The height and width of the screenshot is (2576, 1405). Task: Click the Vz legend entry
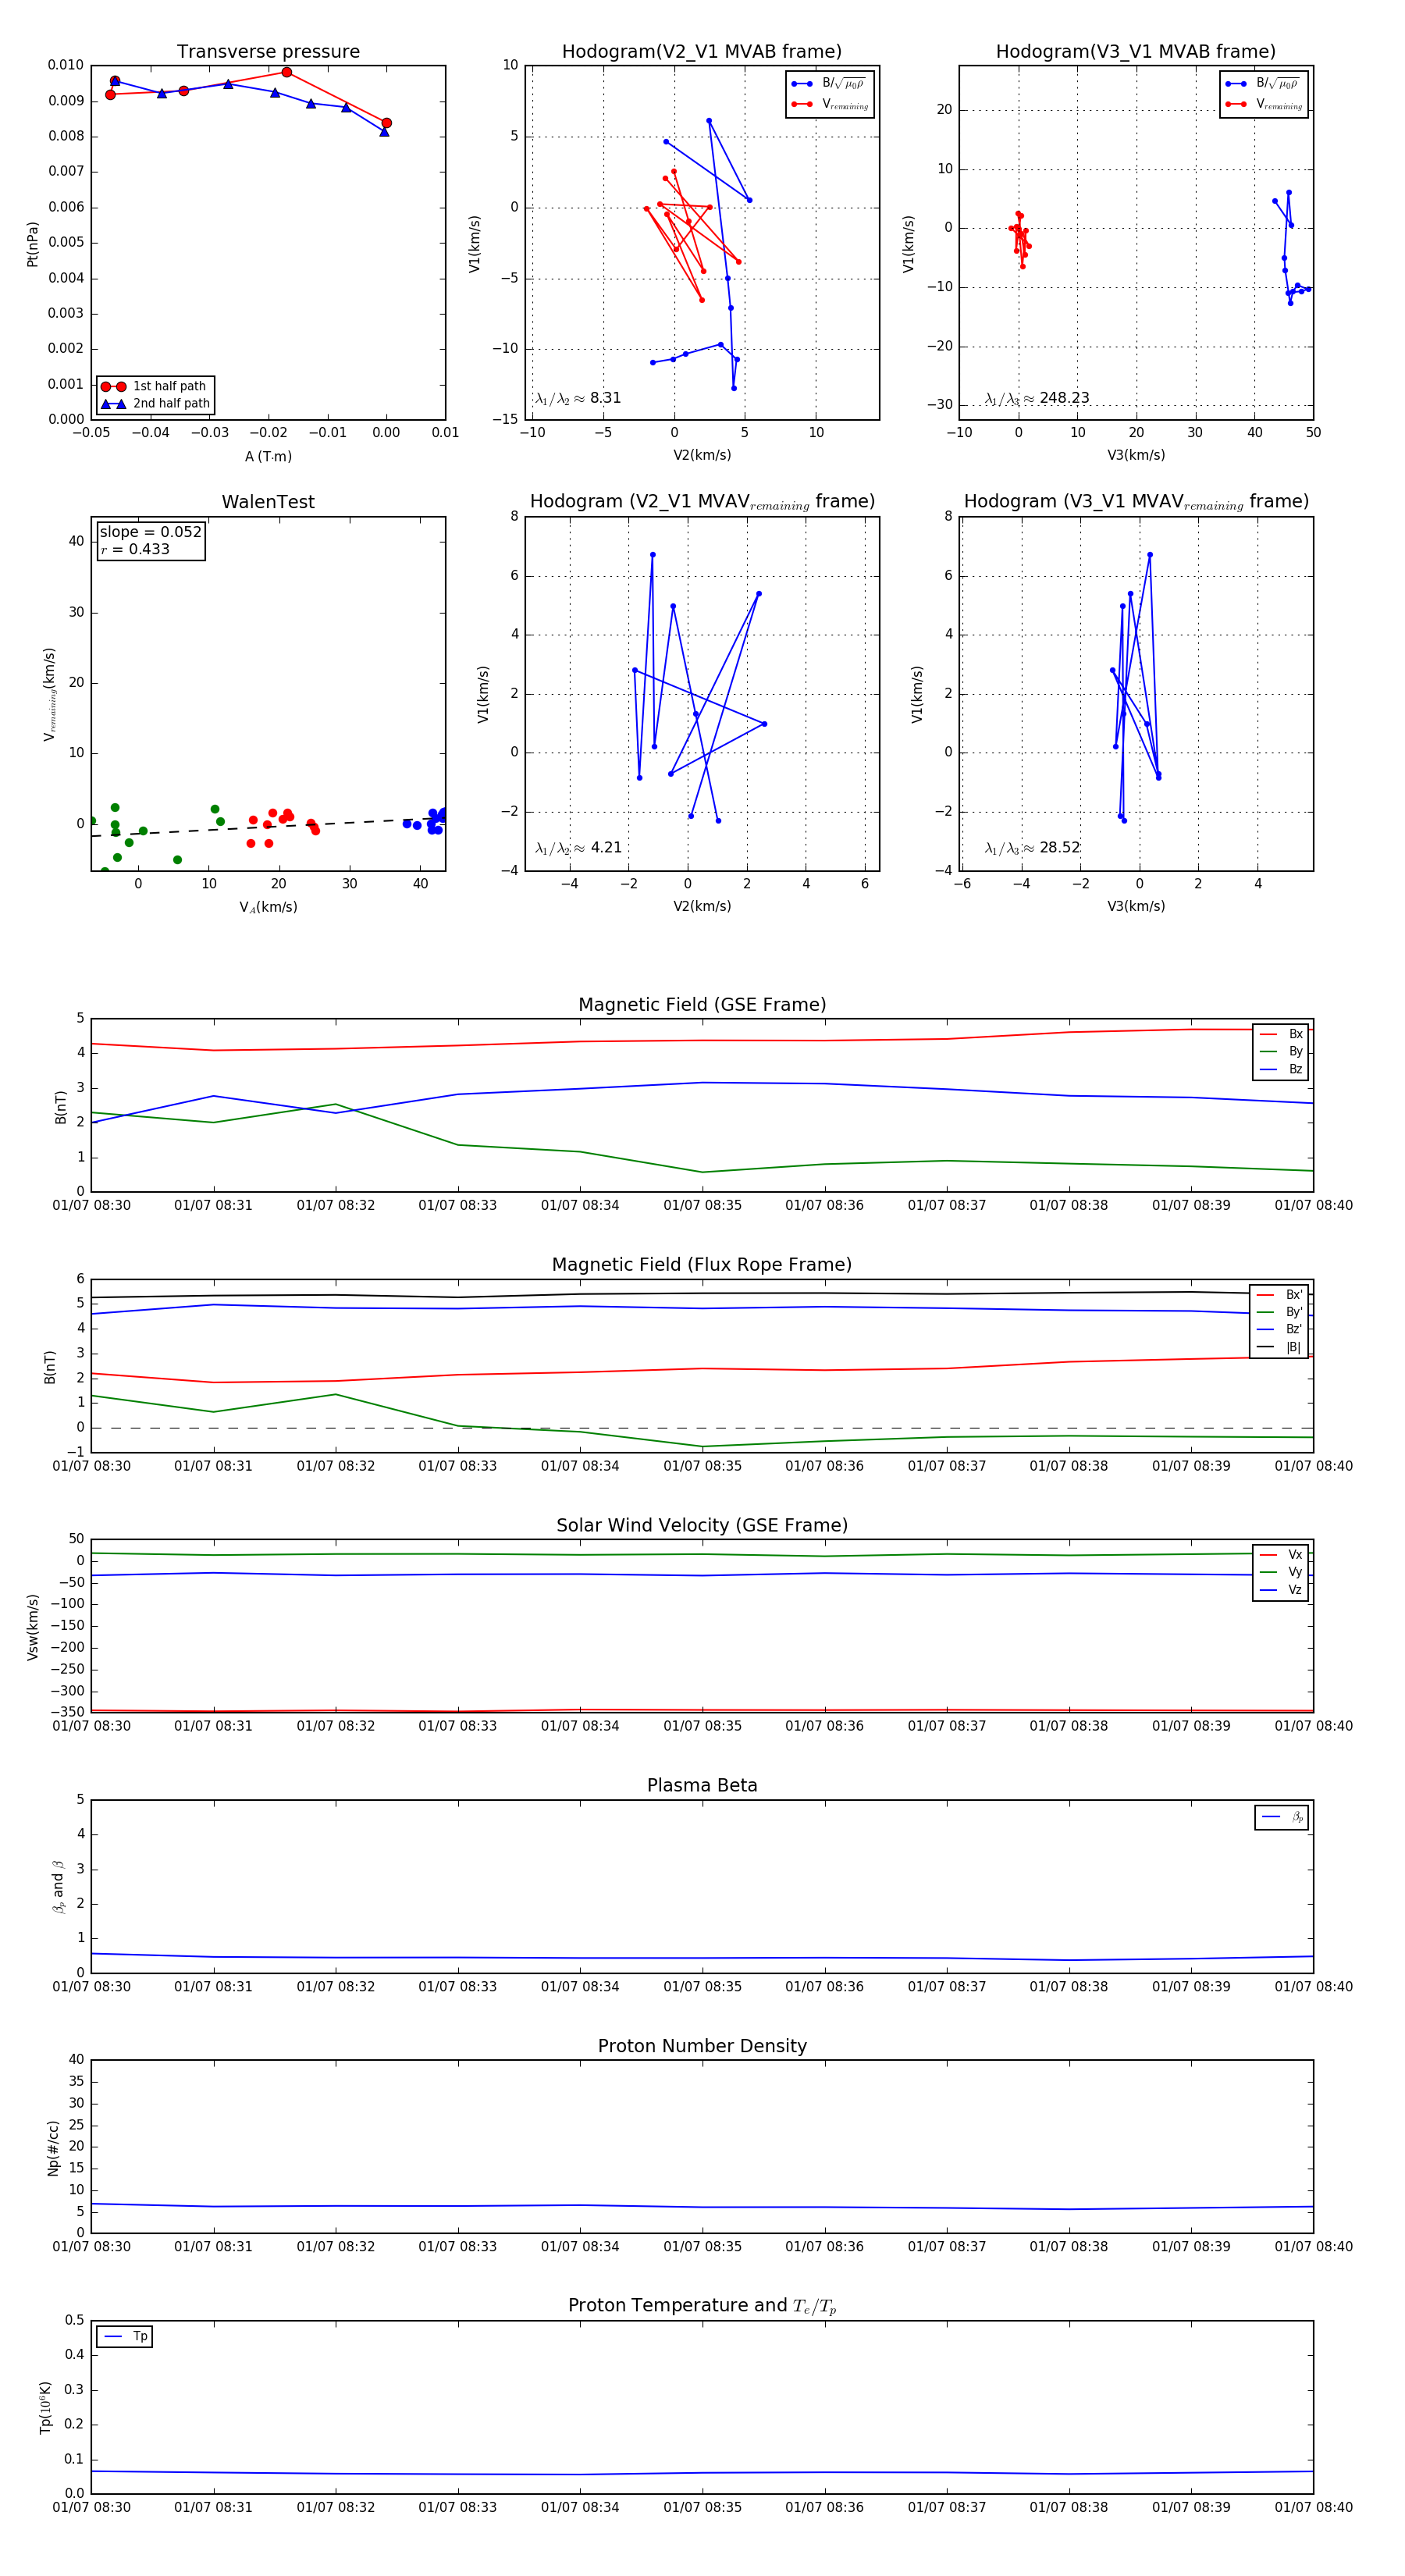[x=1281, y=1590]
